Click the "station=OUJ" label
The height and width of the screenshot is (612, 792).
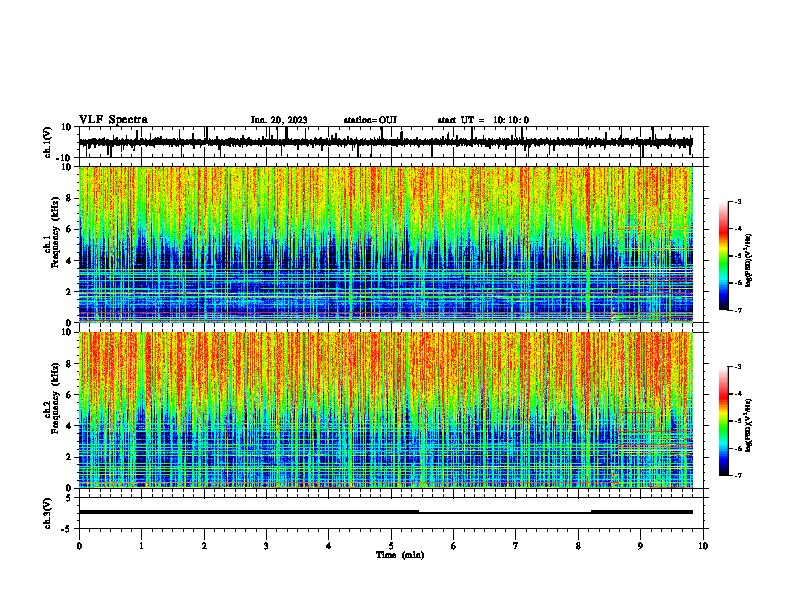[370, 120]
